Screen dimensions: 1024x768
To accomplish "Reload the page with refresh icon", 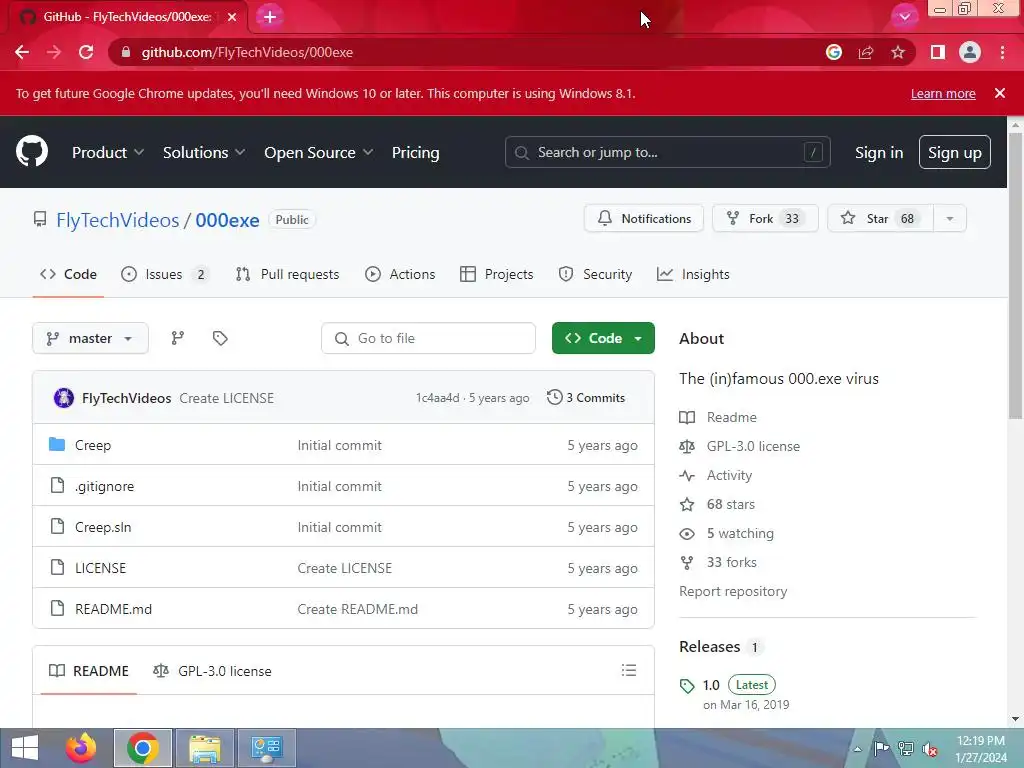I will [86, 52].
